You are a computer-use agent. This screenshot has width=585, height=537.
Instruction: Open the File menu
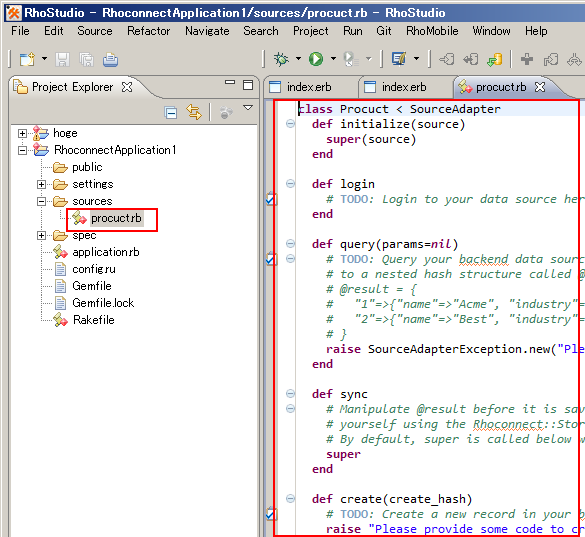(20, 31)
